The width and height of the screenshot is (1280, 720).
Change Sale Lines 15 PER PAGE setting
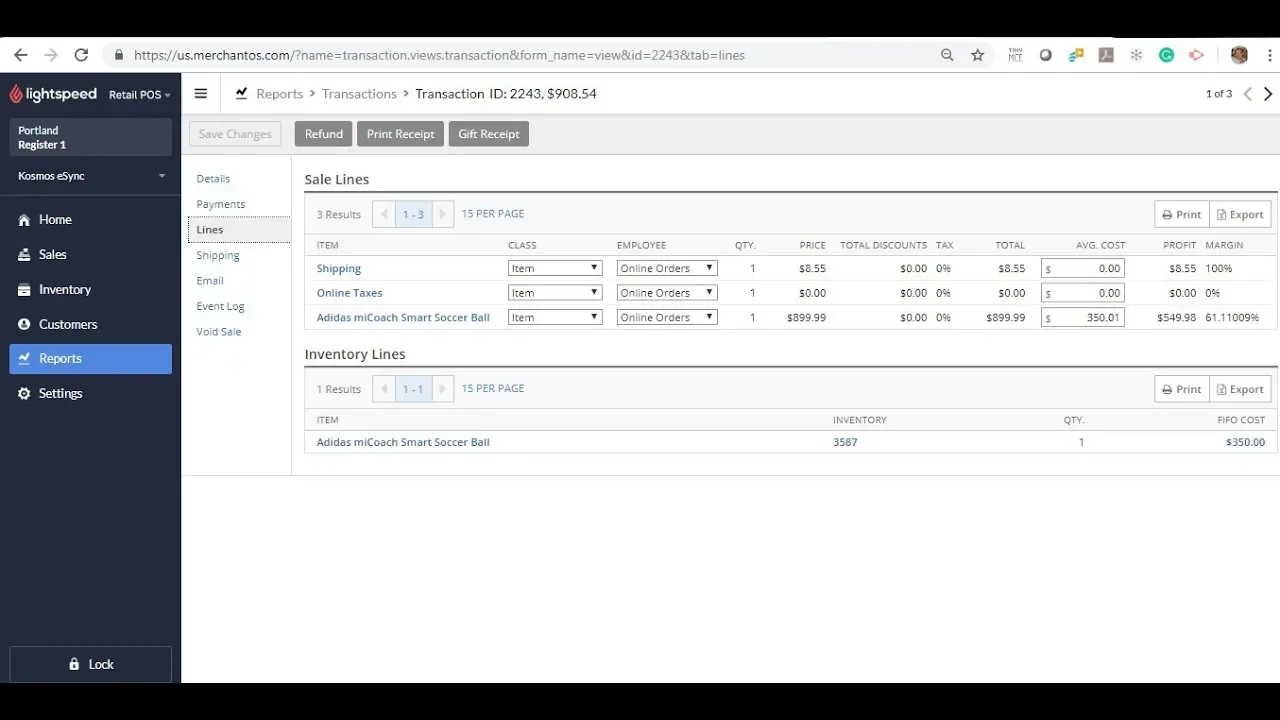pos(493,214)
